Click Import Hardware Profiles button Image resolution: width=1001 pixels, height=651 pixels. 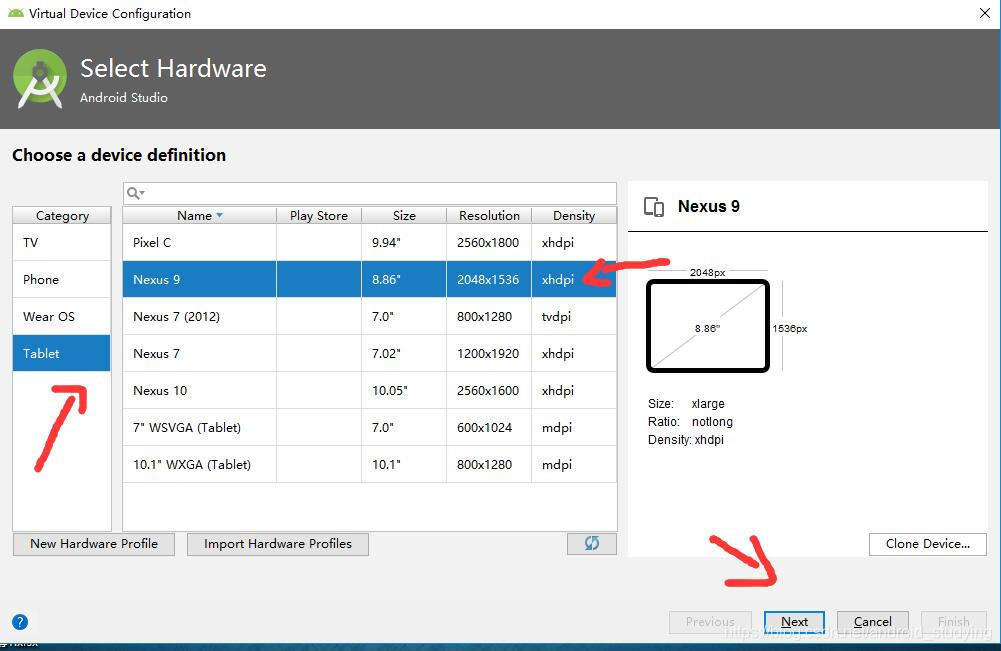point(278,544)
